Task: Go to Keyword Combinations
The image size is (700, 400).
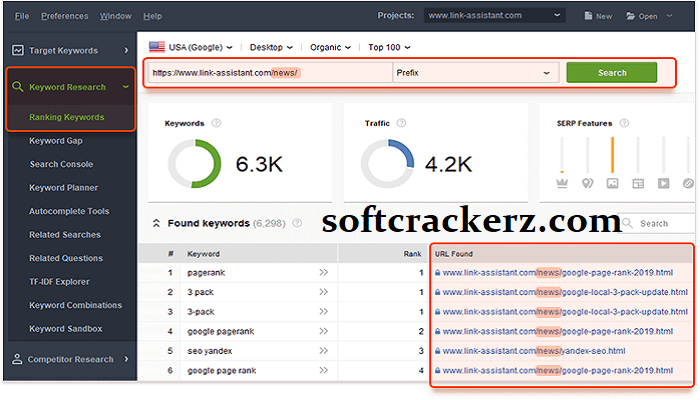Action: (75, 305)
